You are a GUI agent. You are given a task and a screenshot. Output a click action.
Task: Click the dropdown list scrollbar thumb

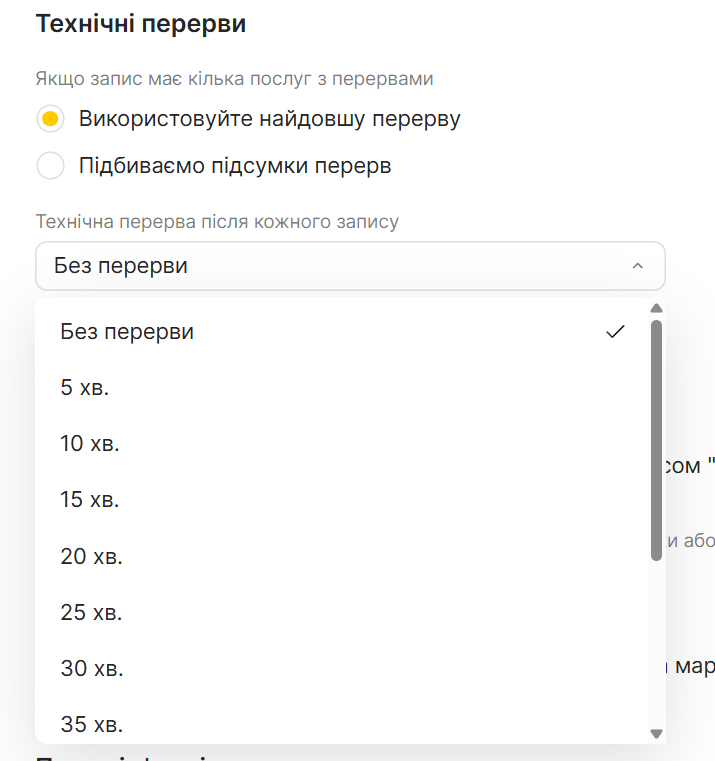point(657,440)
